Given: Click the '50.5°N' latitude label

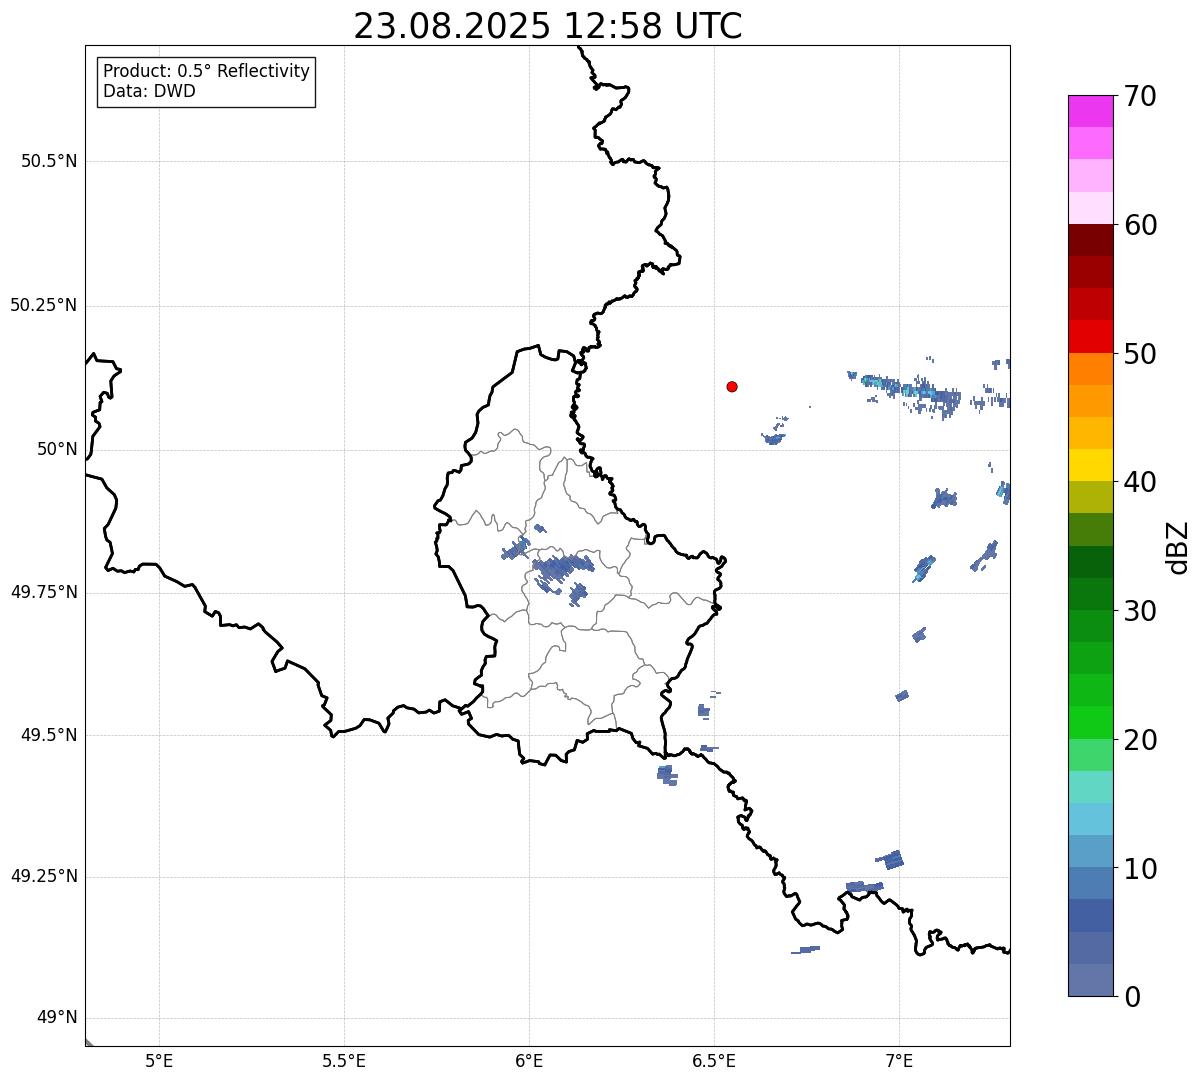Looking at the screenshot, I should (x=49, y=161).
